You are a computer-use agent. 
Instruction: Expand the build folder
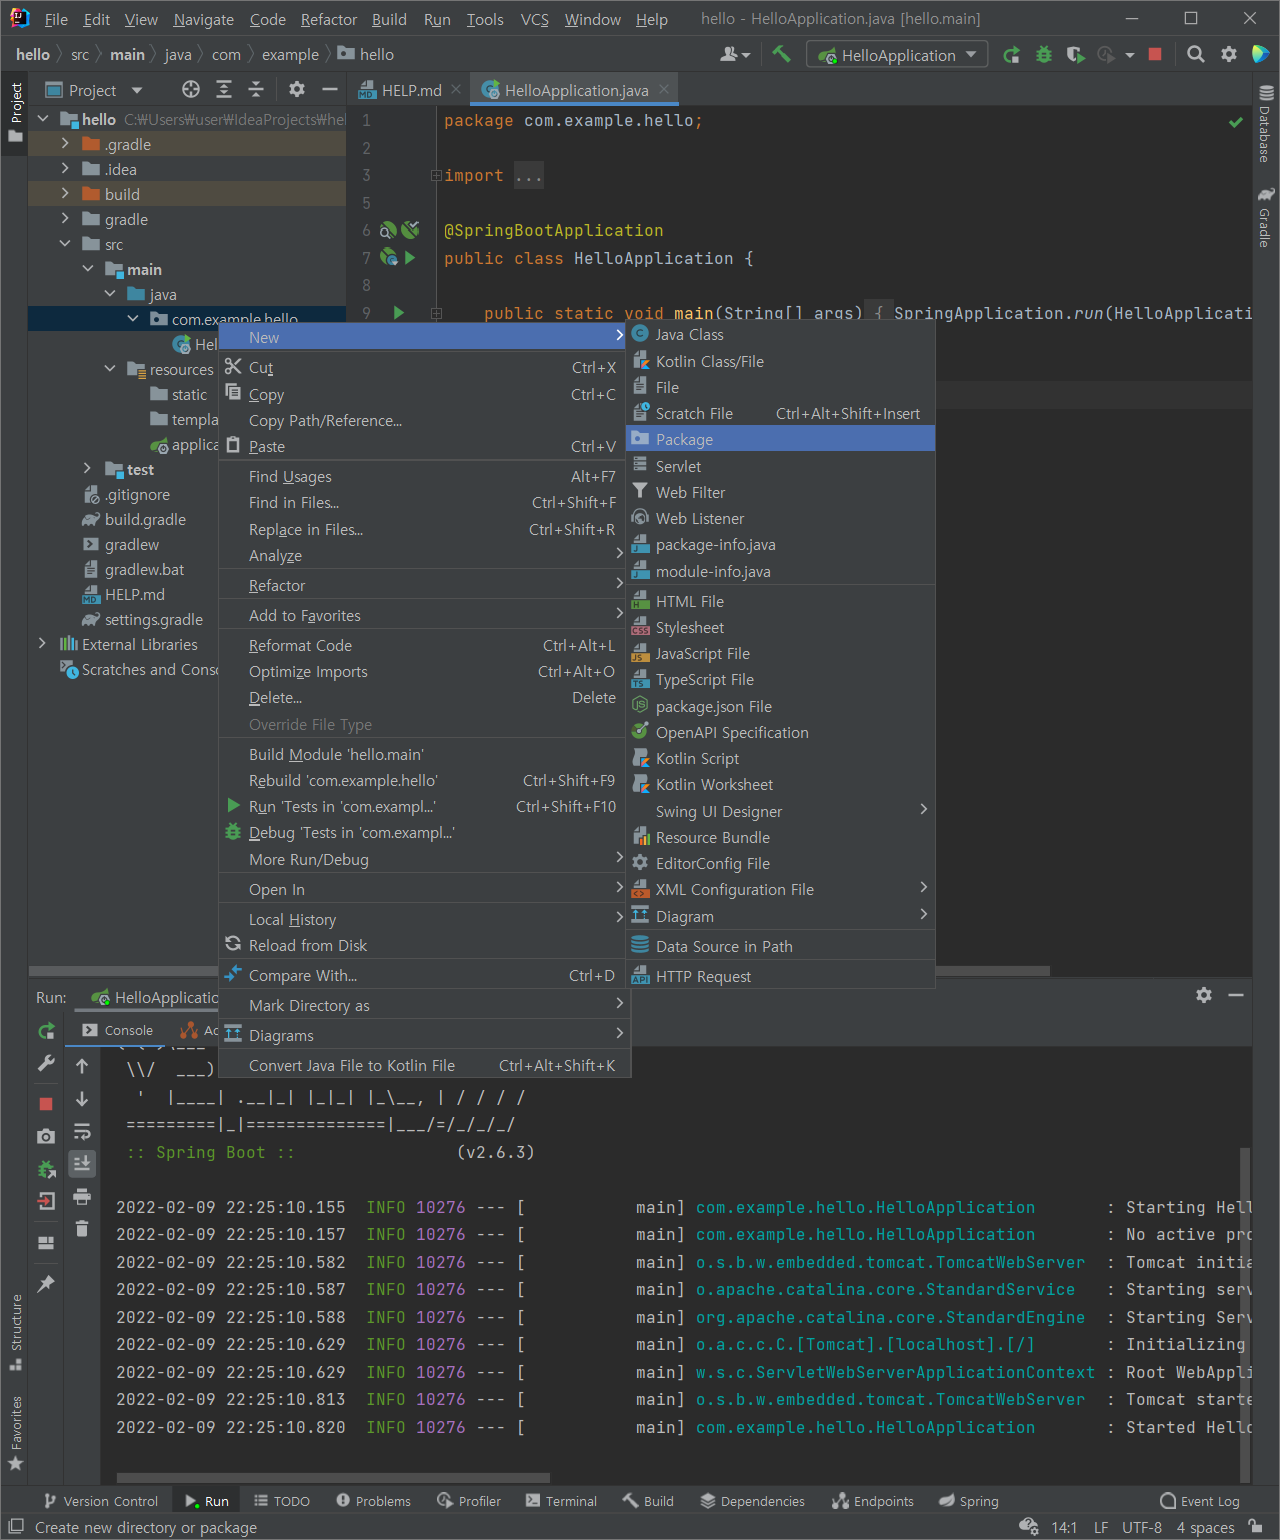coord(65,194)
